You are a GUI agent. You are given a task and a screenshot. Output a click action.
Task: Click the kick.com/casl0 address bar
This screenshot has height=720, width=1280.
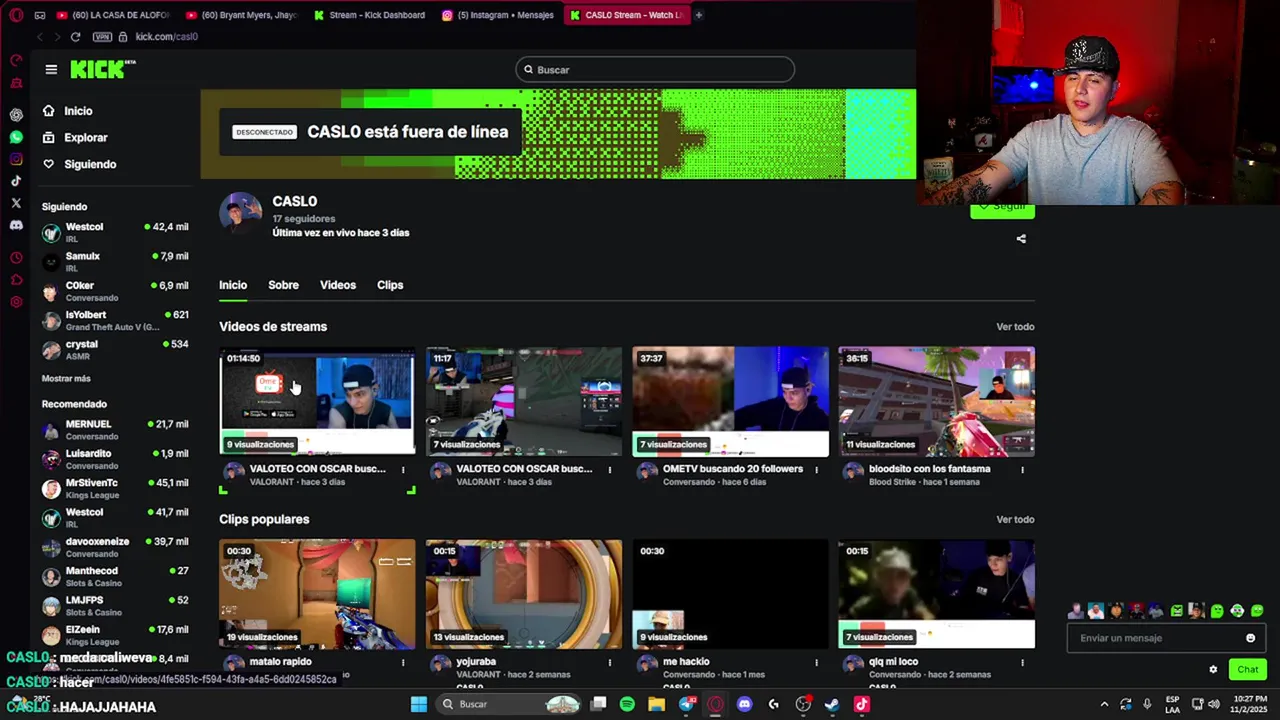[167, 37]
